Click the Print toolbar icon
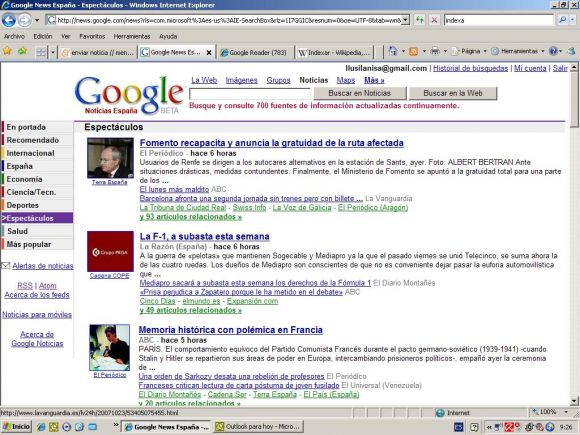580x435 pixels. 435,51
